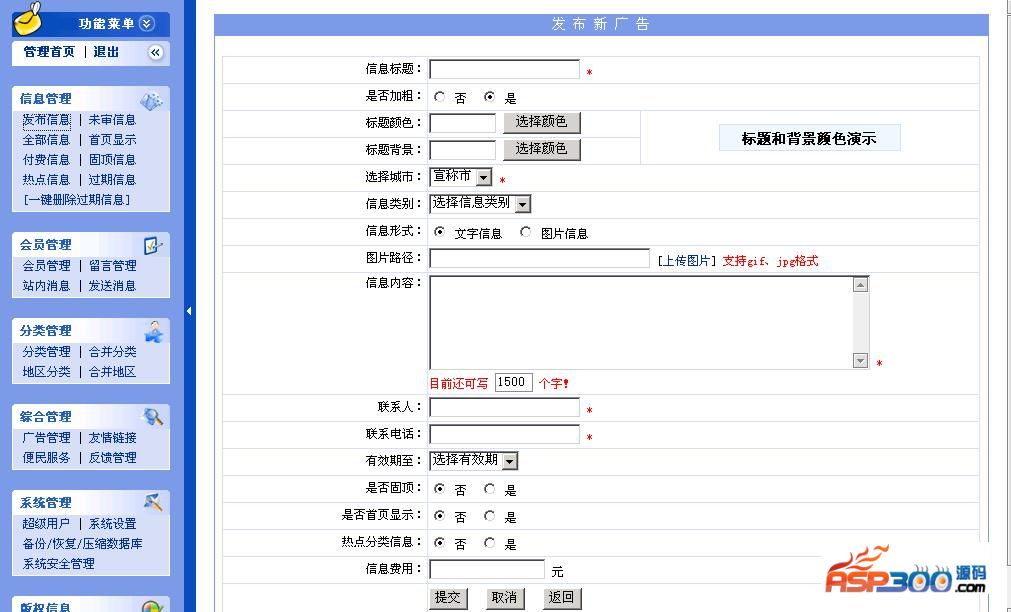The width and height of the screenshot is (1011, 612).
Task: Open 留言管理 link
Action: (x=112, y=266)
